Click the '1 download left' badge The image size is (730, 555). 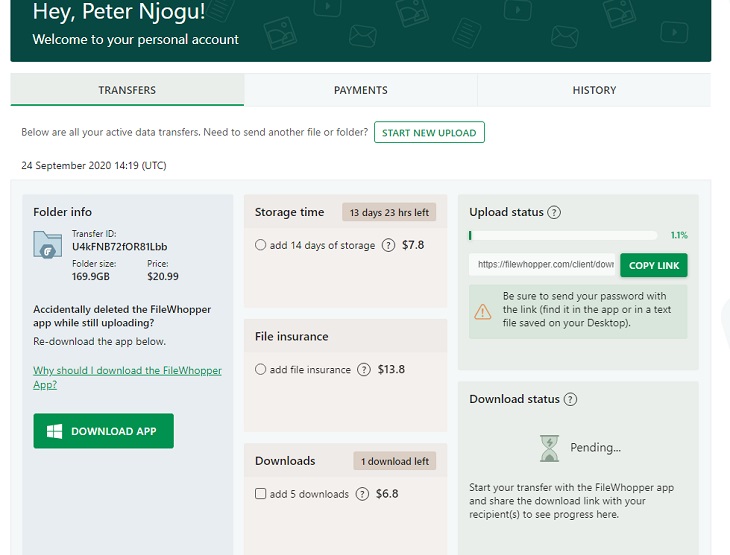pos(395,461)
